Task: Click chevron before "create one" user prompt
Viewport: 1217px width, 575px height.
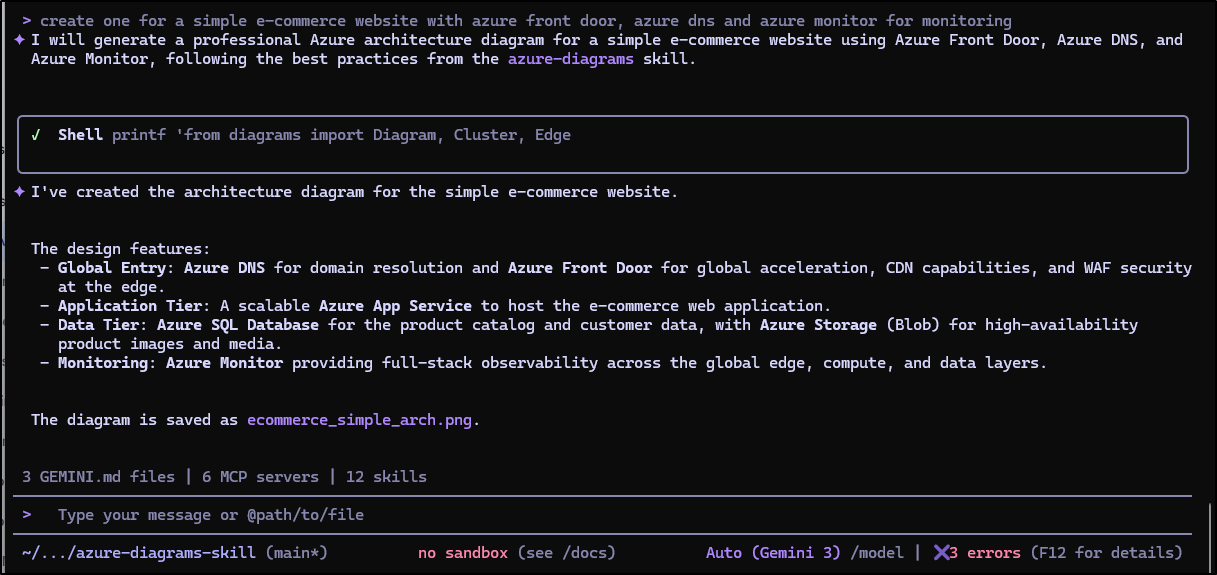Action: coord(26,21)
